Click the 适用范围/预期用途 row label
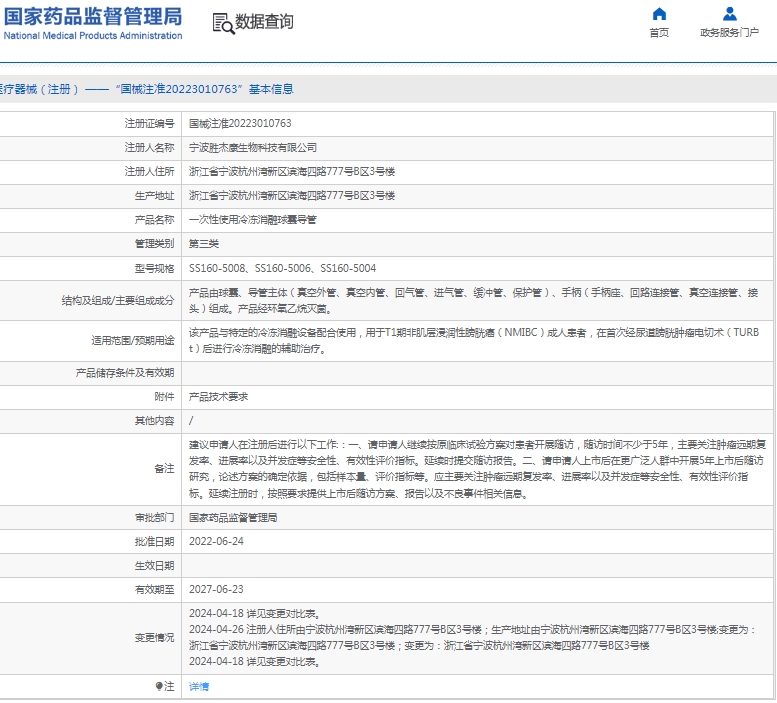The image size is (777, 703). [x=133, y=341]
